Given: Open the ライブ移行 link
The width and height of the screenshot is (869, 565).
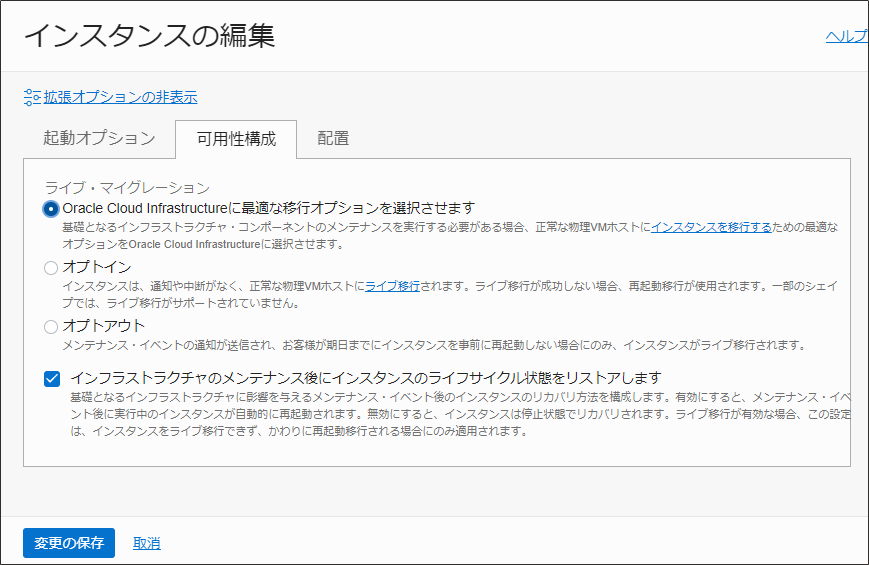Looking at the screenshot, I should click(392, 286).
